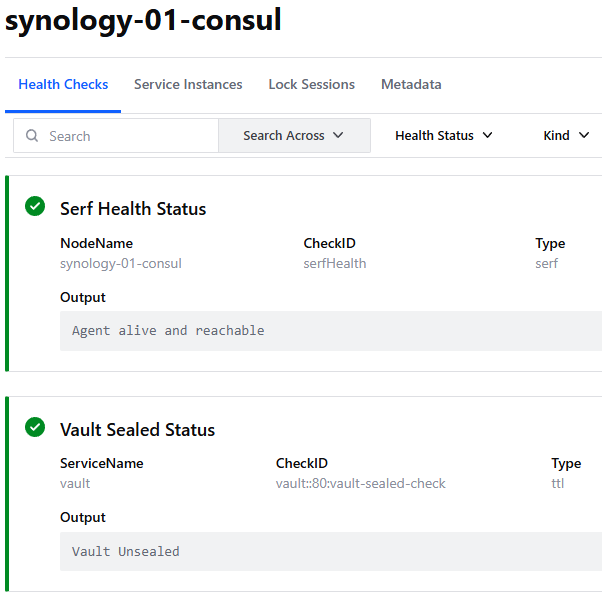Switch to the Health Checks tab
Viewport: 602px width, 600px height.
click(x=63, y=85)
